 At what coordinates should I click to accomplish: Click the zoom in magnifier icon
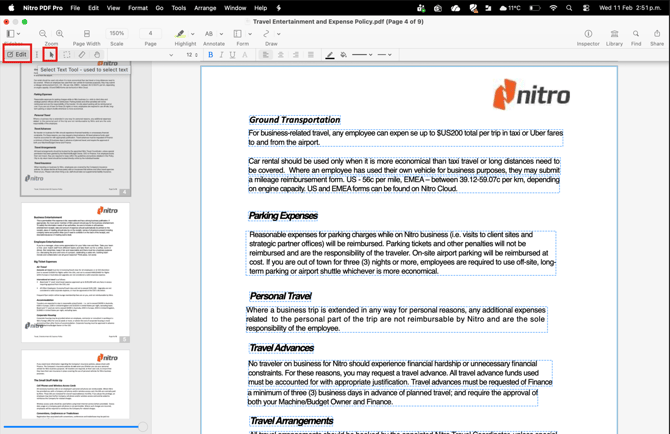[60, 34]
